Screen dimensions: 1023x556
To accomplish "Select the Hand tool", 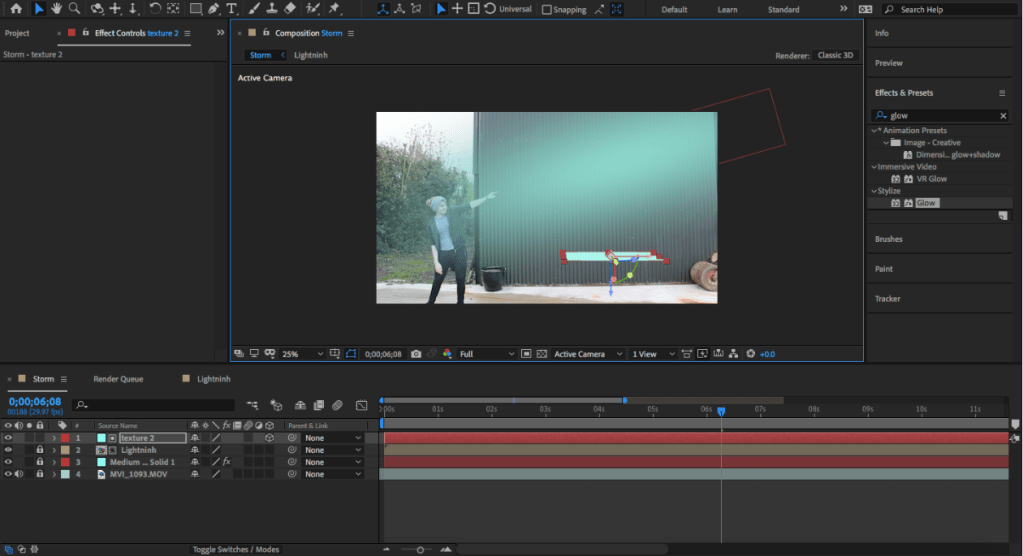I will coord(56,9).
